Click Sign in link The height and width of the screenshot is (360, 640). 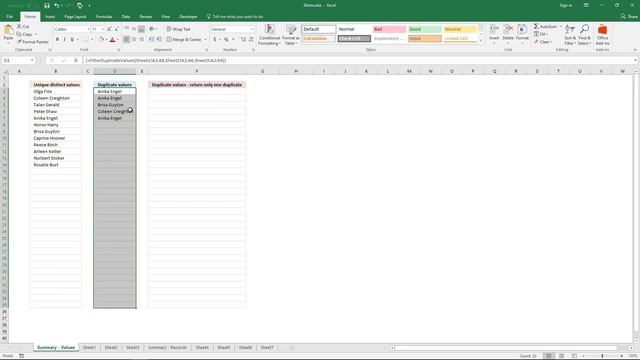click(x=566, y=5)
